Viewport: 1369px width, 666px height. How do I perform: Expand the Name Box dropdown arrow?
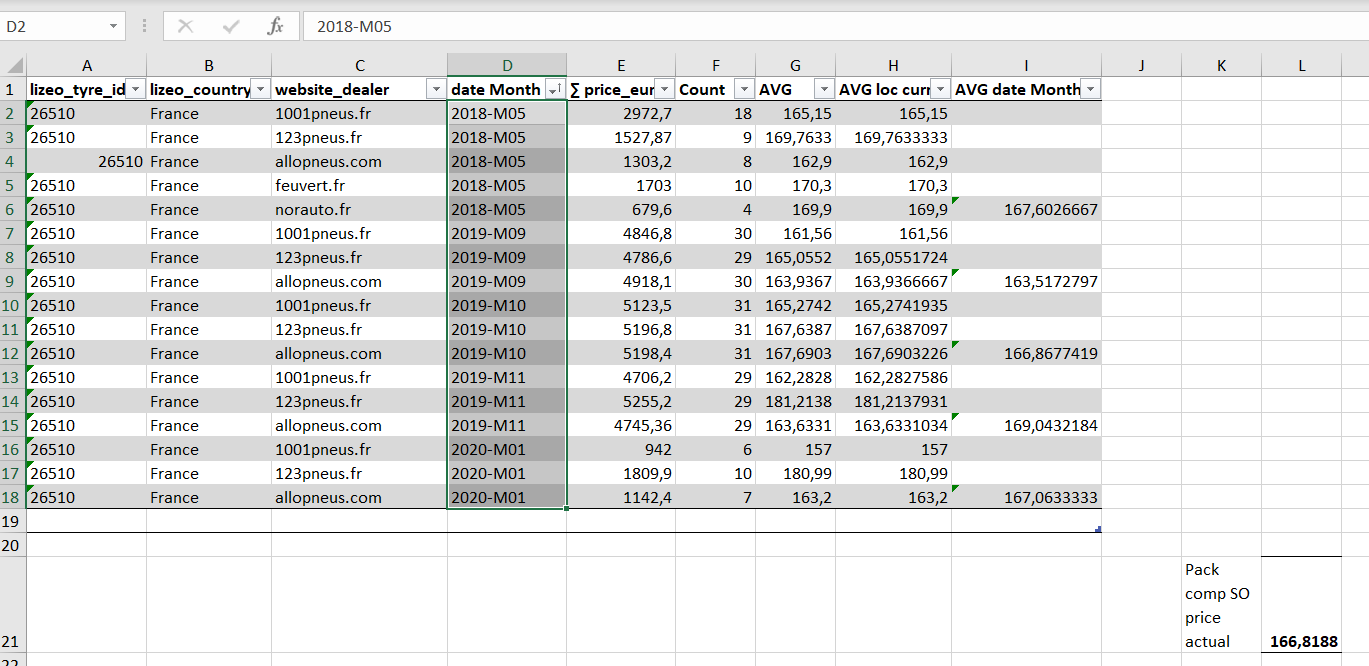pyautogui.click(x=113, y=27)
